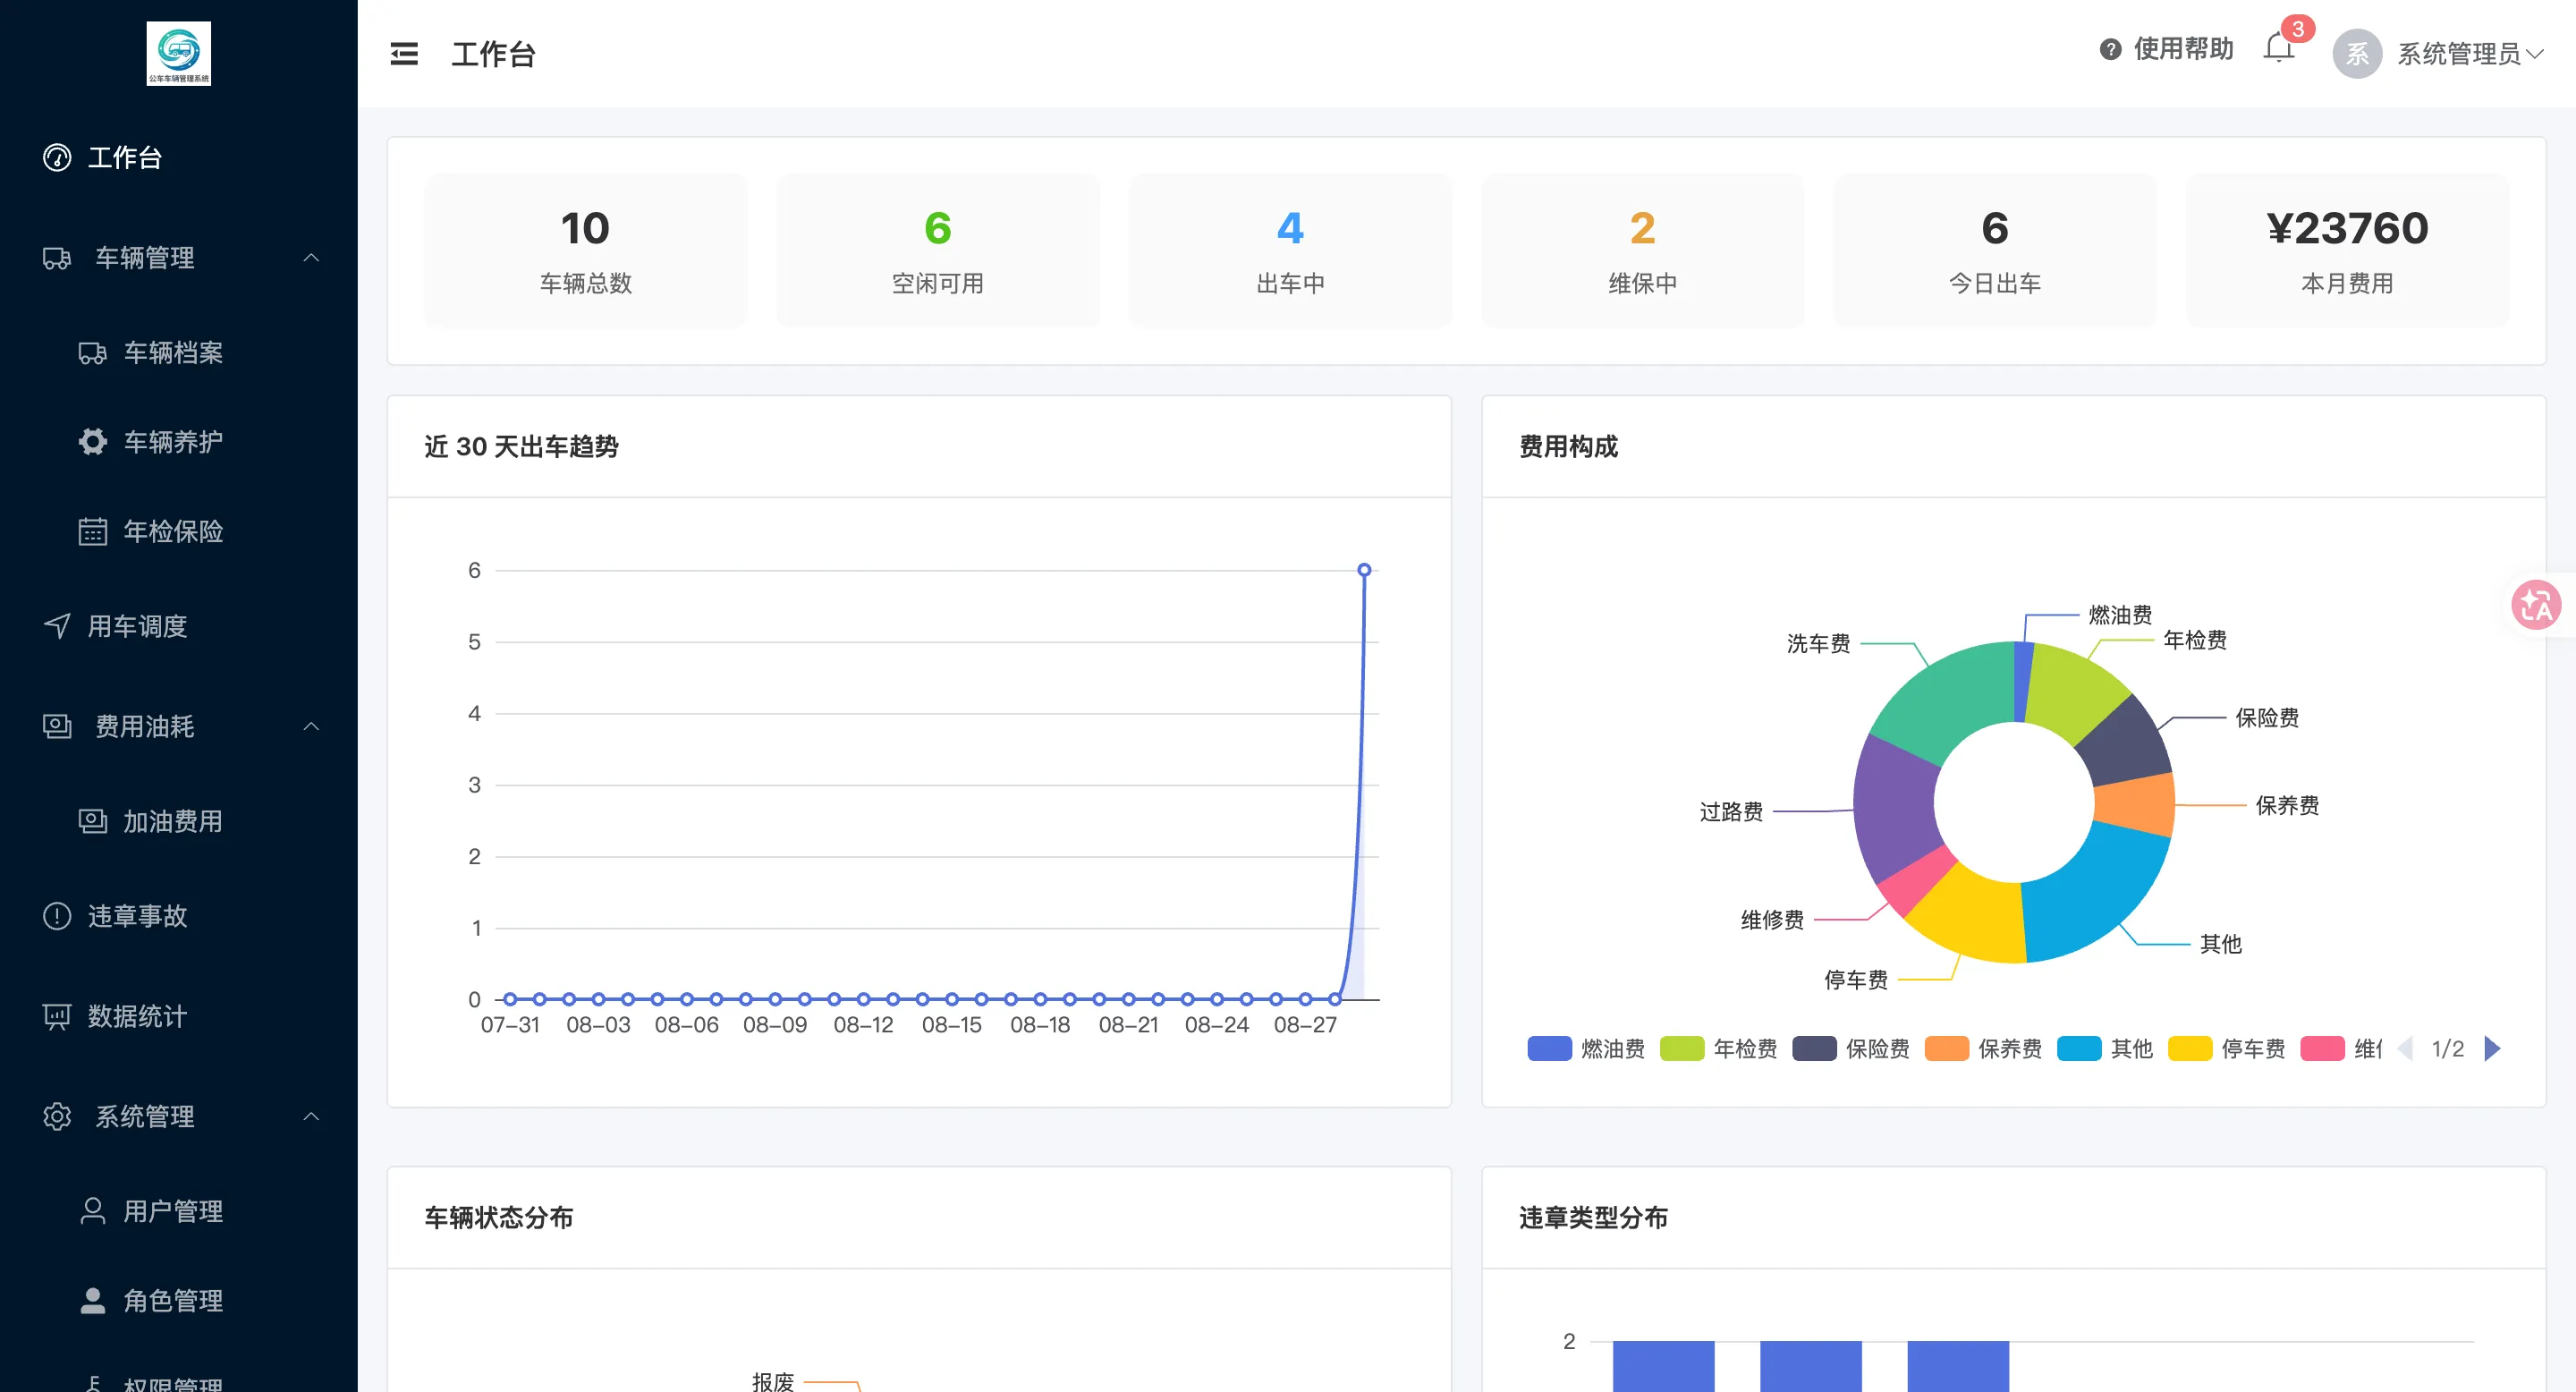The image size is (2576, 1392).
Task: Click the 空闲可用 stat card
Action: 938,250
